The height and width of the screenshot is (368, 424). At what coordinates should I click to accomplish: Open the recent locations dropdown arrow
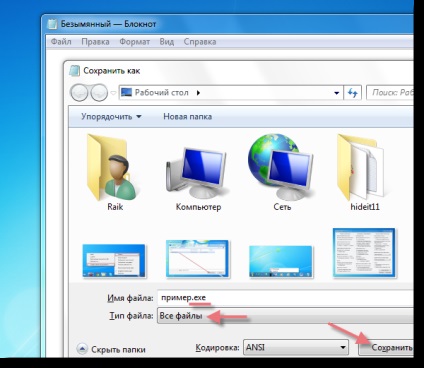click(113, 93)
